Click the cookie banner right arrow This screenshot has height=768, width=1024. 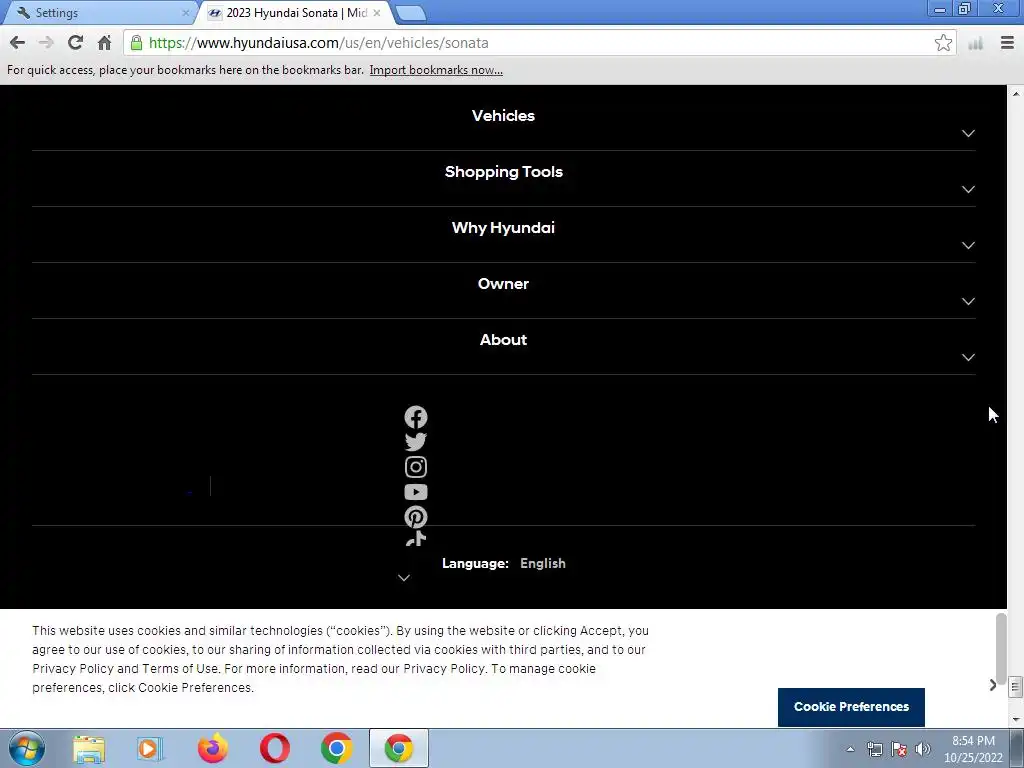click(993, 685)
